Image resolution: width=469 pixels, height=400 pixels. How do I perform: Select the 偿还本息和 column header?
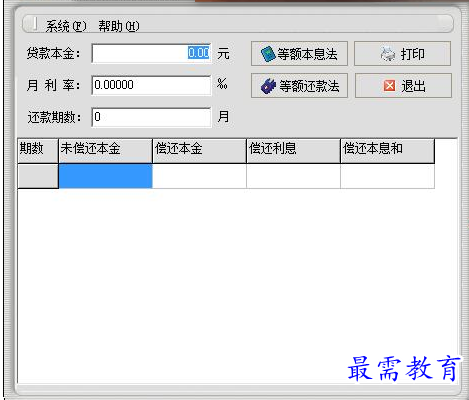pyautogui.click(x=387, y=151)
